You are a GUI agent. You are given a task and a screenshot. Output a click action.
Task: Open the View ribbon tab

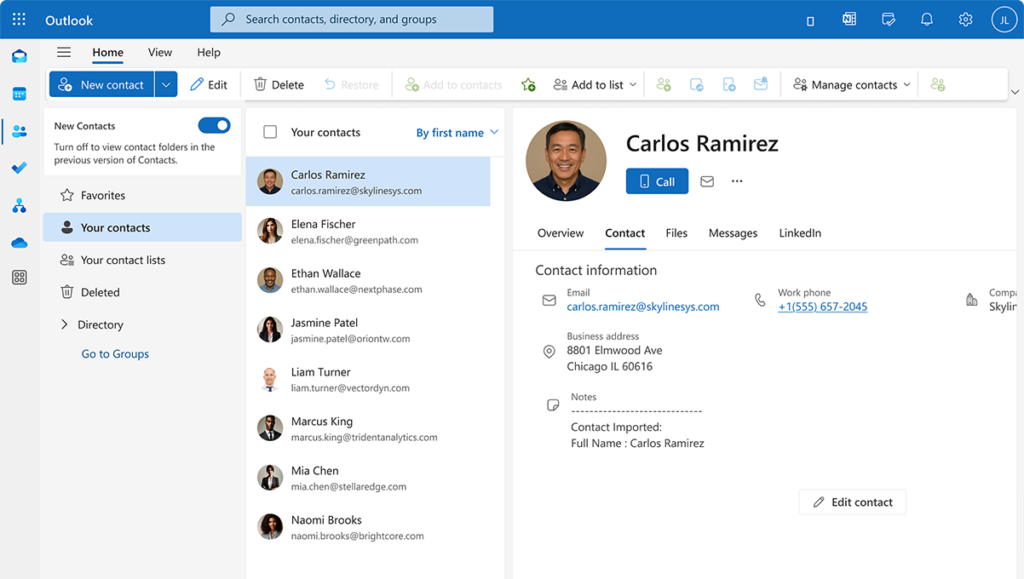(x=160, y=53)
